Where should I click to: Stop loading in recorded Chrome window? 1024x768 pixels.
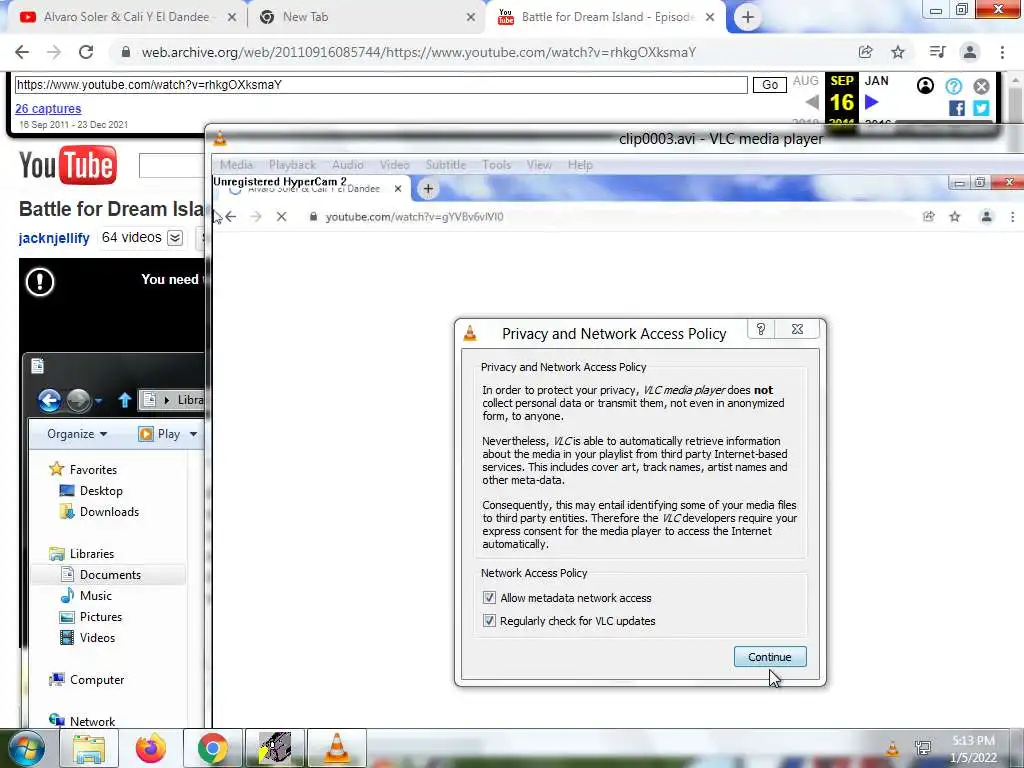[281, 217]
